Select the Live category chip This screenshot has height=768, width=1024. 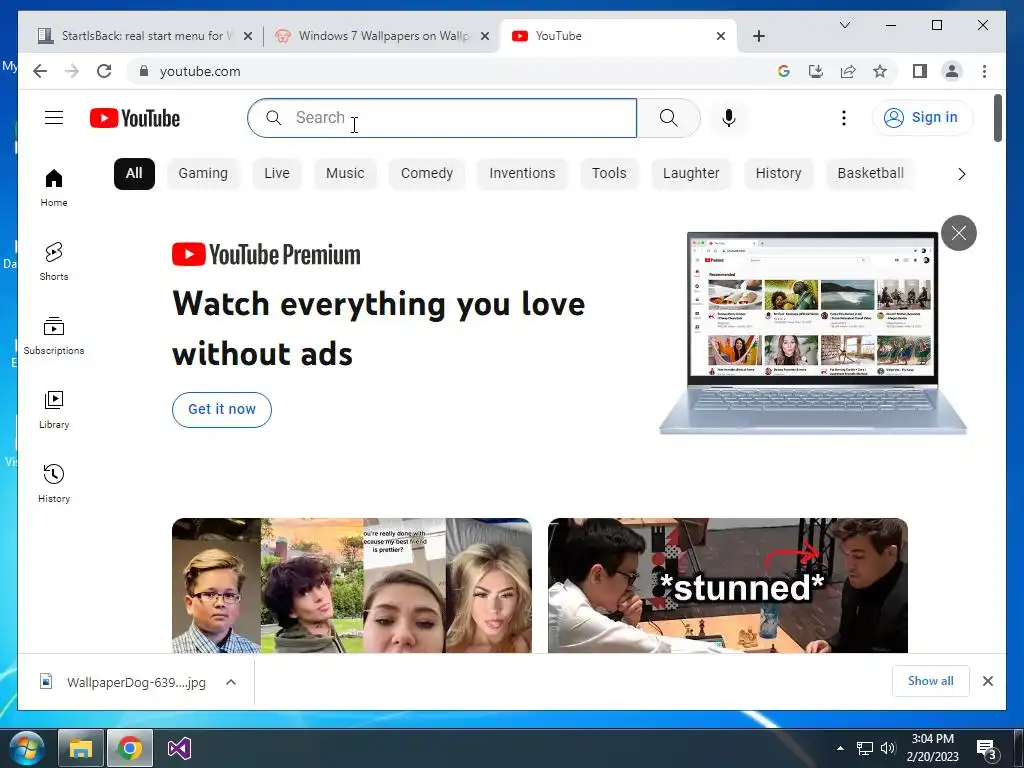pos(277,174)
